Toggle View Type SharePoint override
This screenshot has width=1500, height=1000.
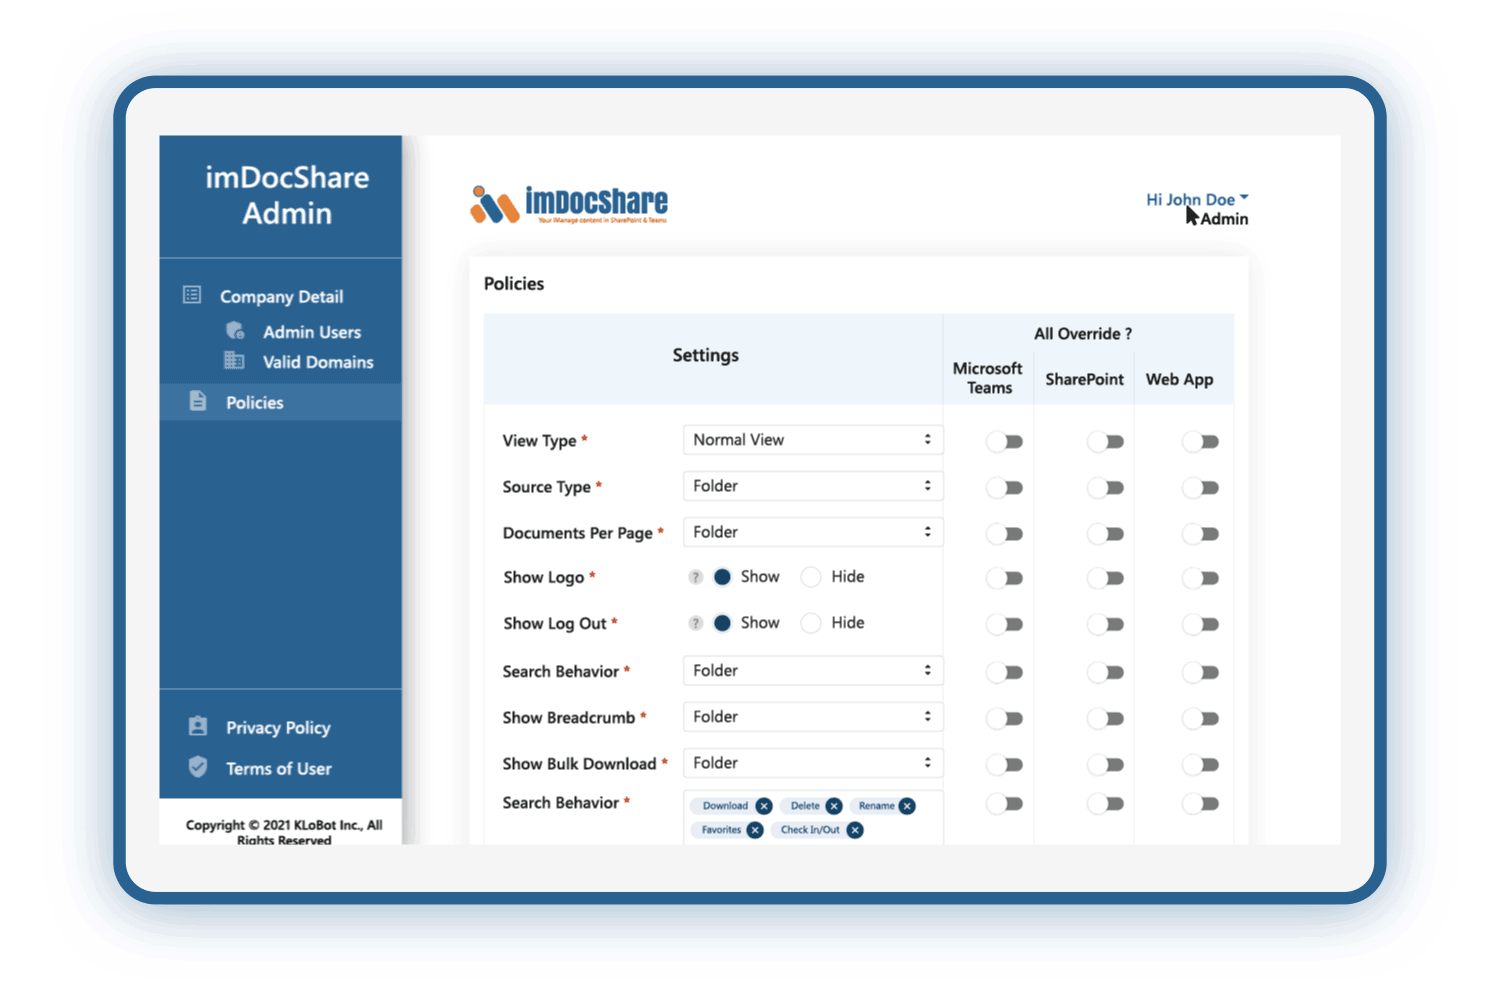(1106, 441)
